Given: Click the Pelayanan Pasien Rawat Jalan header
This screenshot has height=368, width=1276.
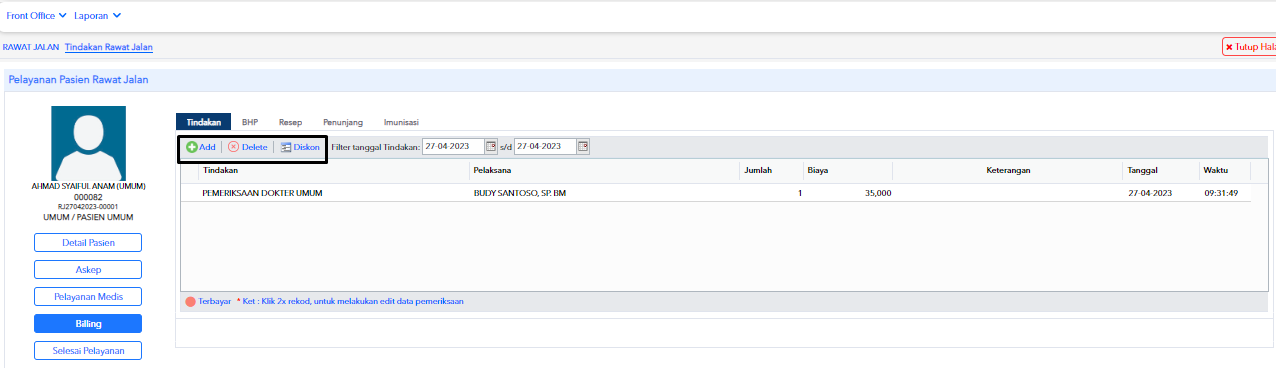Looking at the screenshot, I should point(78,80).
